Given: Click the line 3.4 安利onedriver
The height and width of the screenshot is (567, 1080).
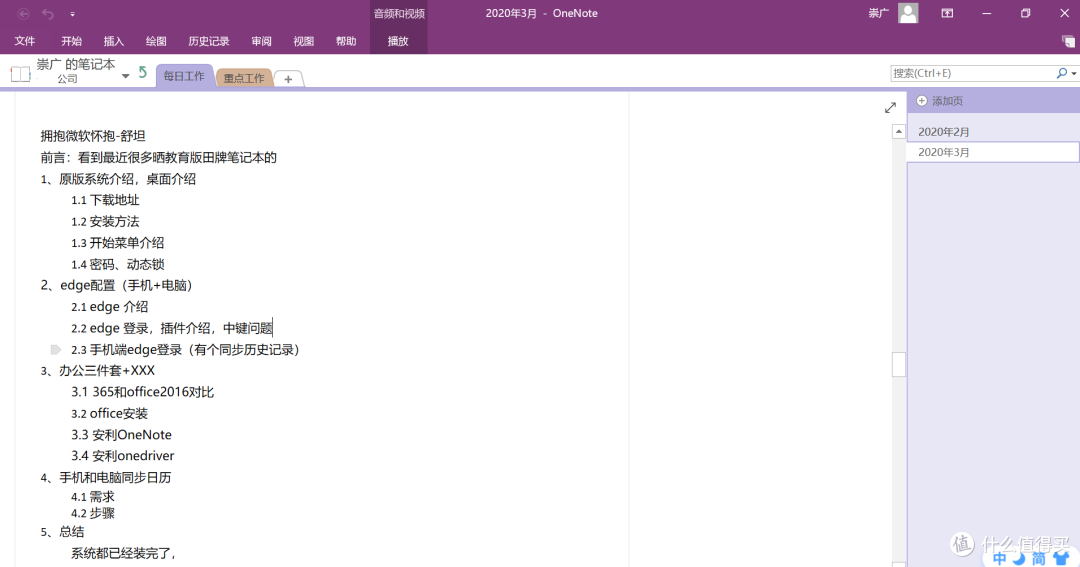Looking at the screenshot, I should (x=123, y=456).
